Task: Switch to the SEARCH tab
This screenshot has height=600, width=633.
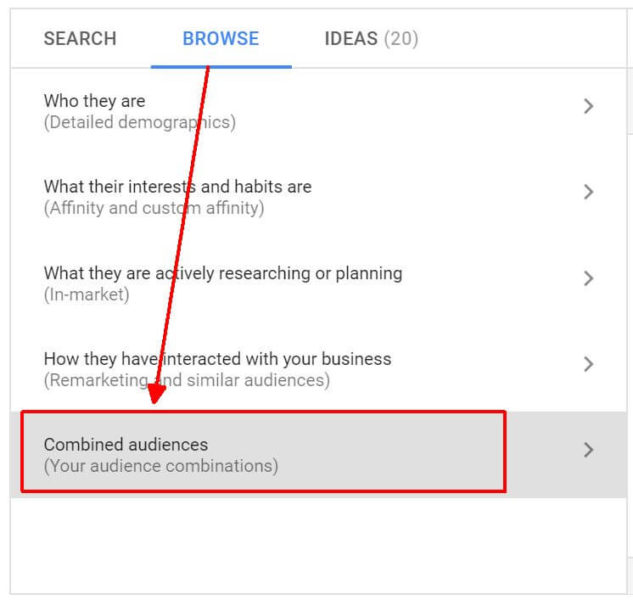Action: pyautogui.click(x=80, y=39)
